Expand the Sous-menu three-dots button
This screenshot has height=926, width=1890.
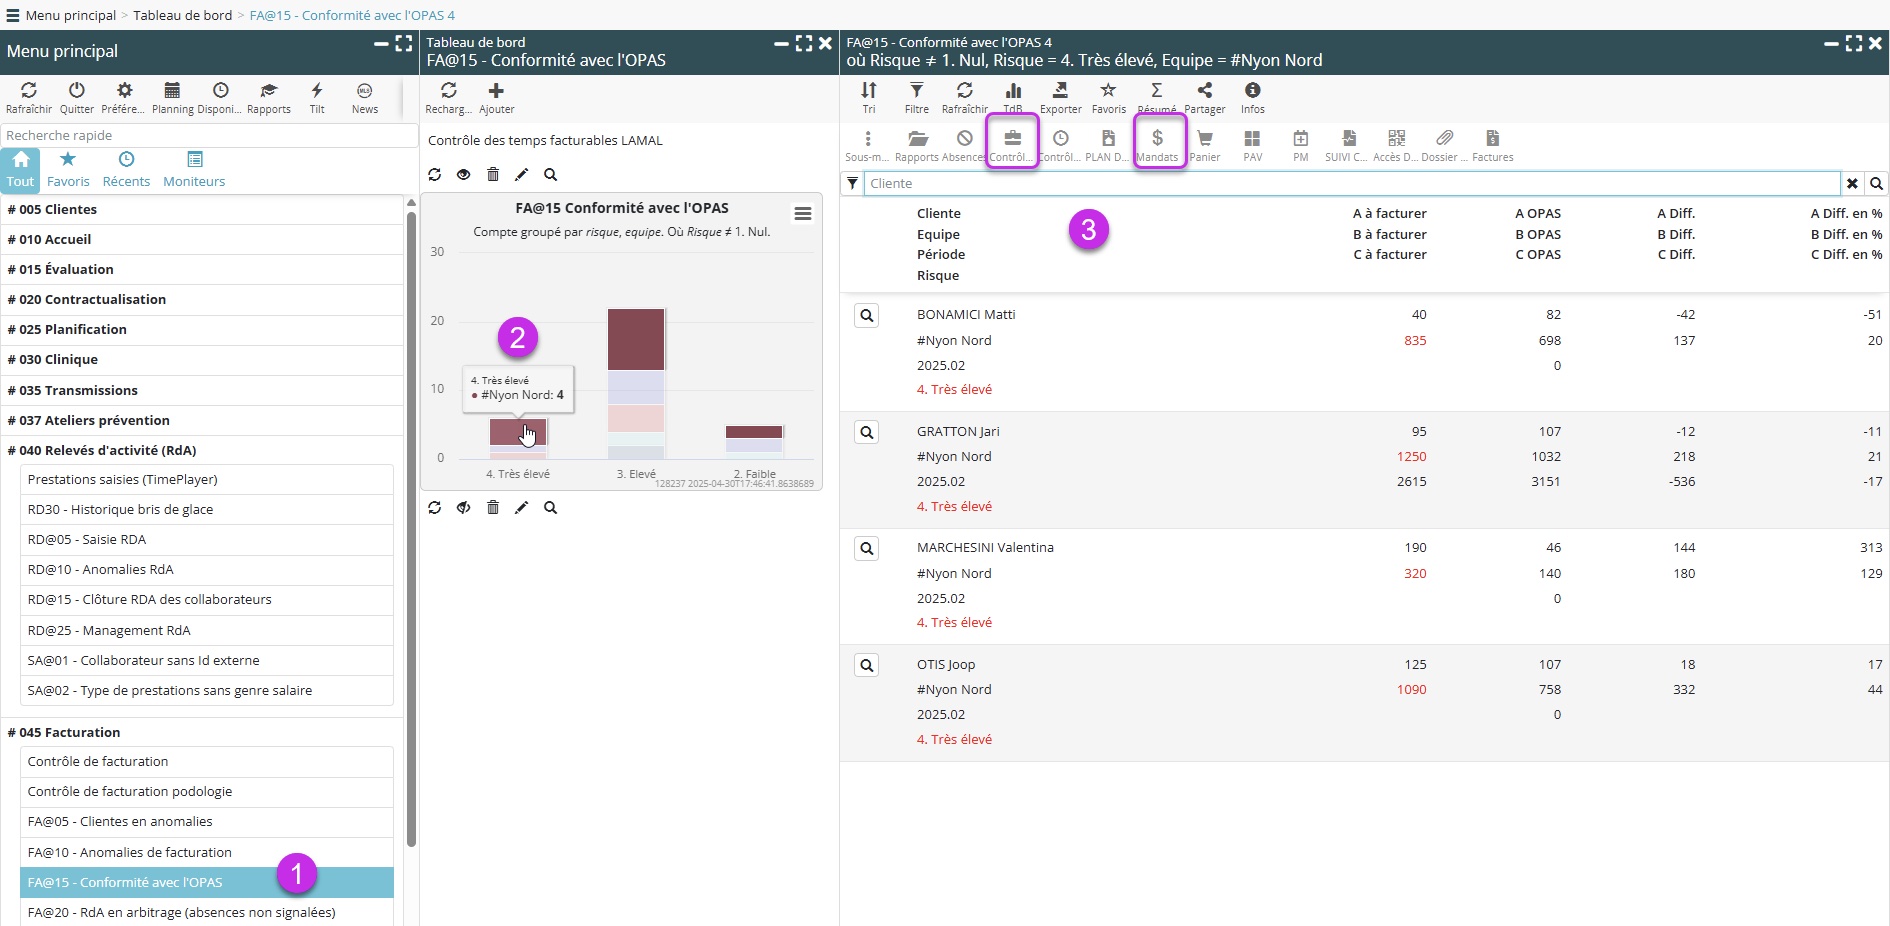(x=867, y=141)
